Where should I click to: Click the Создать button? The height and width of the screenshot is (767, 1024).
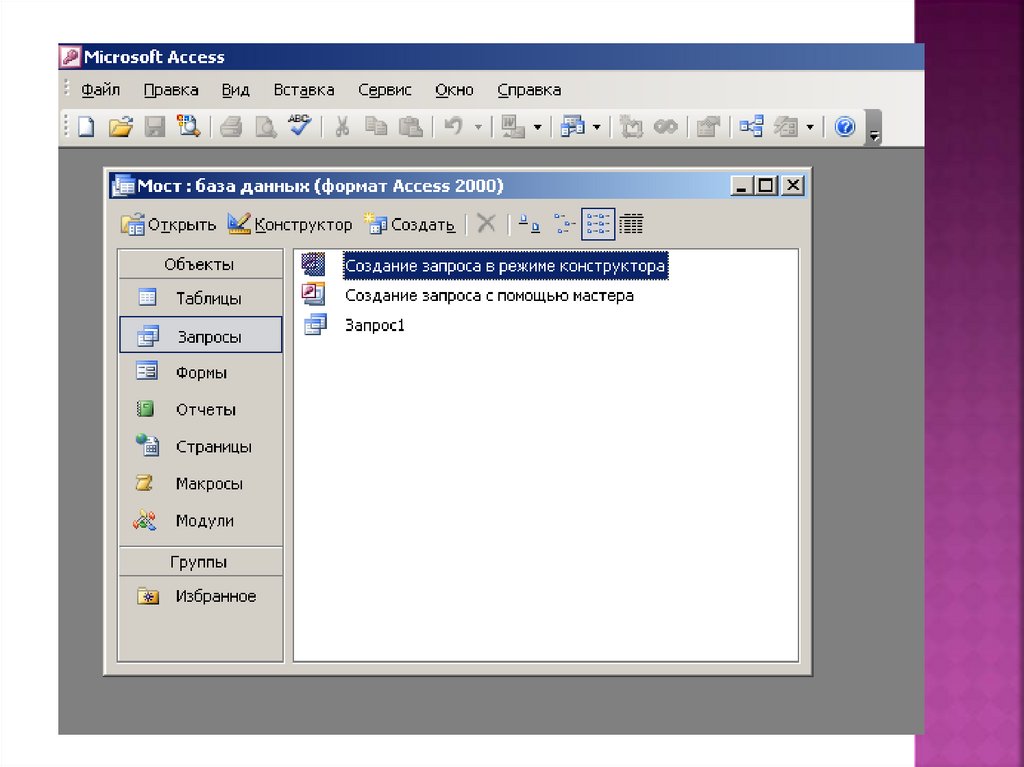tap(409, 224)
